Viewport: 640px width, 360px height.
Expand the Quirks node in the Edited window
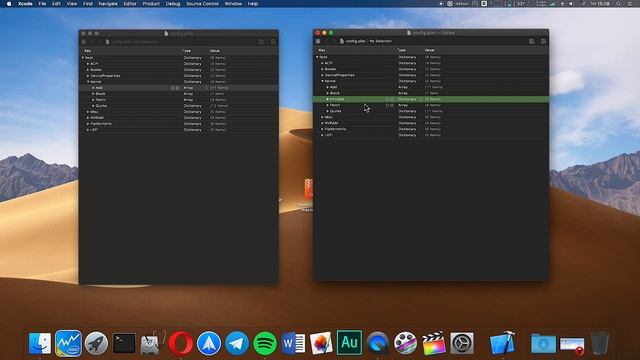tap(327, 111)
